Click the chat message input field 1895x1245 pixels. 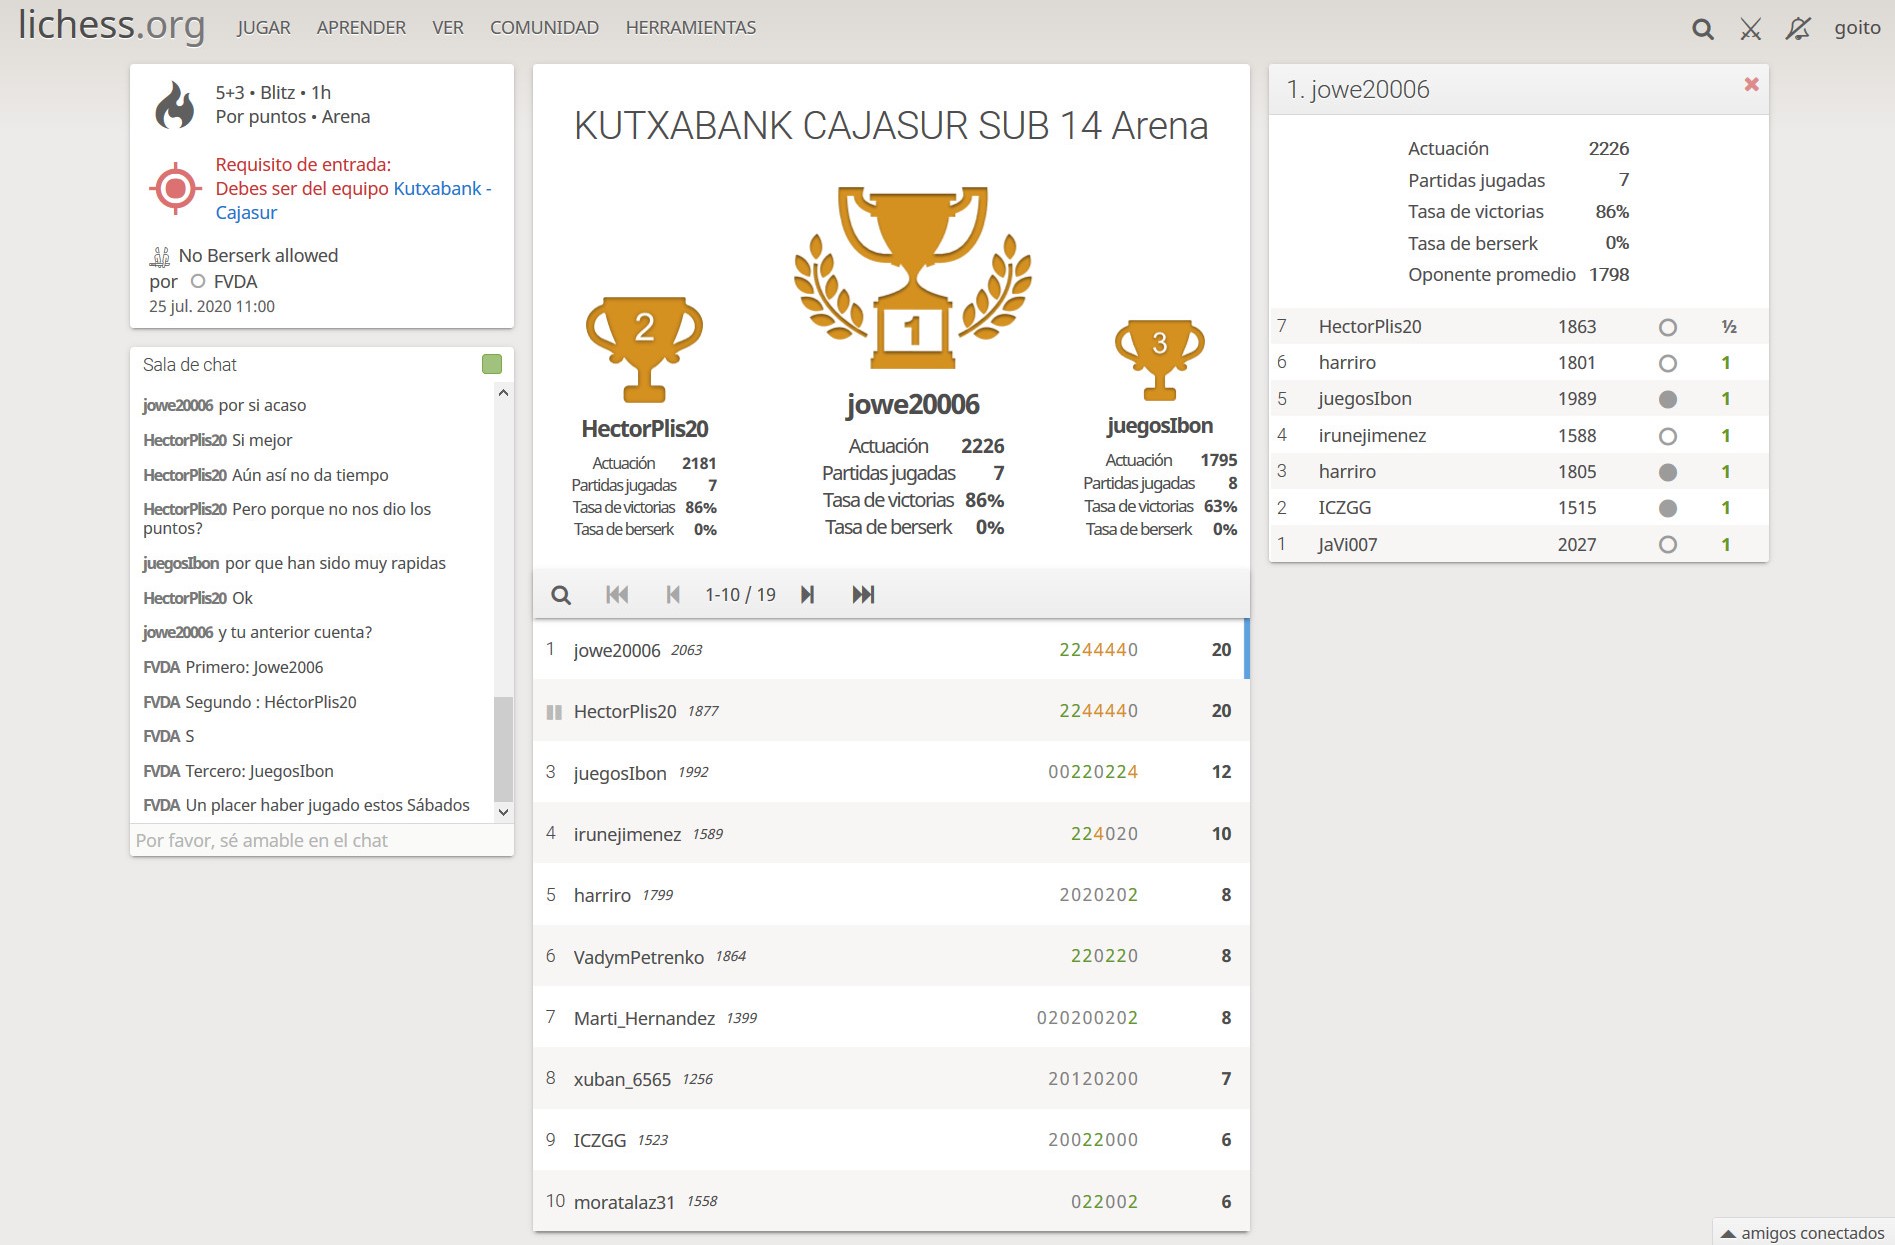point(321,841)
